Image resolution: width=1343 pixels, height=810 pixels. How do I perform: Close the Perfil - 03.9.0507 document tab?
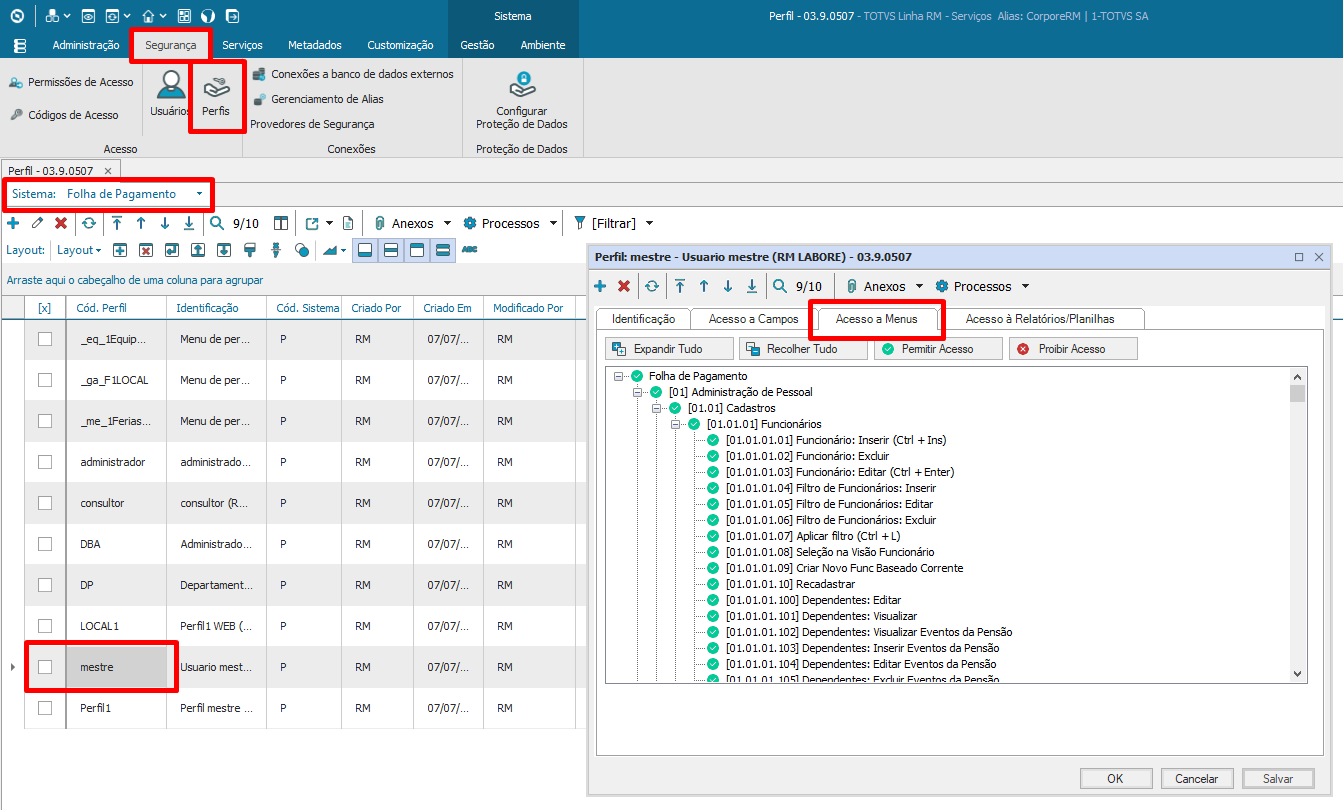coord(108,171)
